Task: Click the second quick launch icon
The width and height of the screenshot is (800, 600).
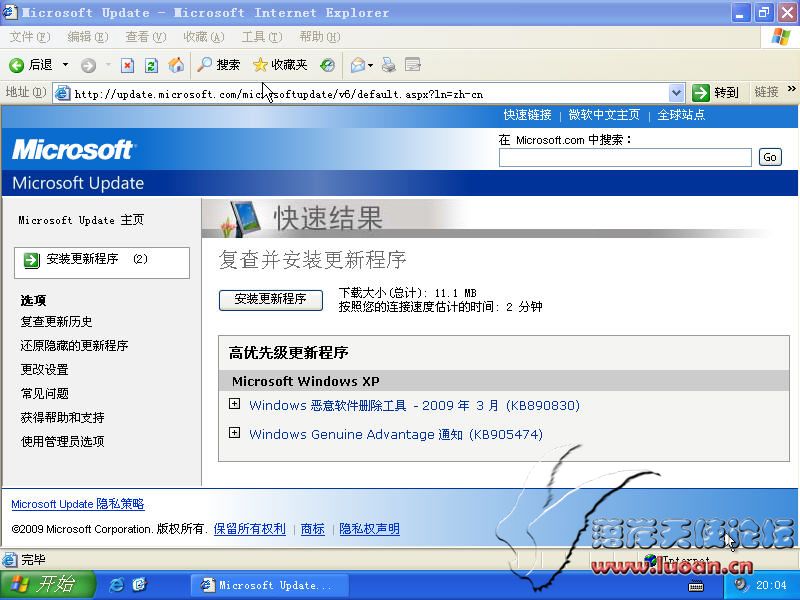Action: tap(139, 585)
